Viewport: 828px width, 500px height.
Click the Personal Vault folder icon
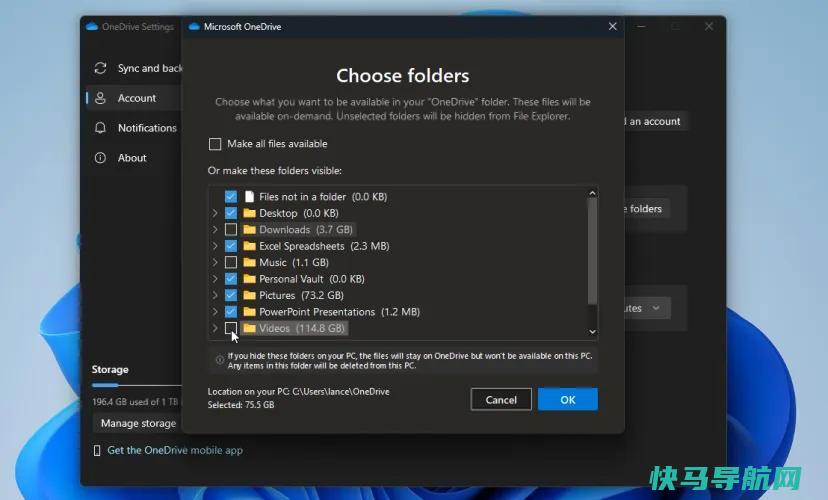coord(250,278)
